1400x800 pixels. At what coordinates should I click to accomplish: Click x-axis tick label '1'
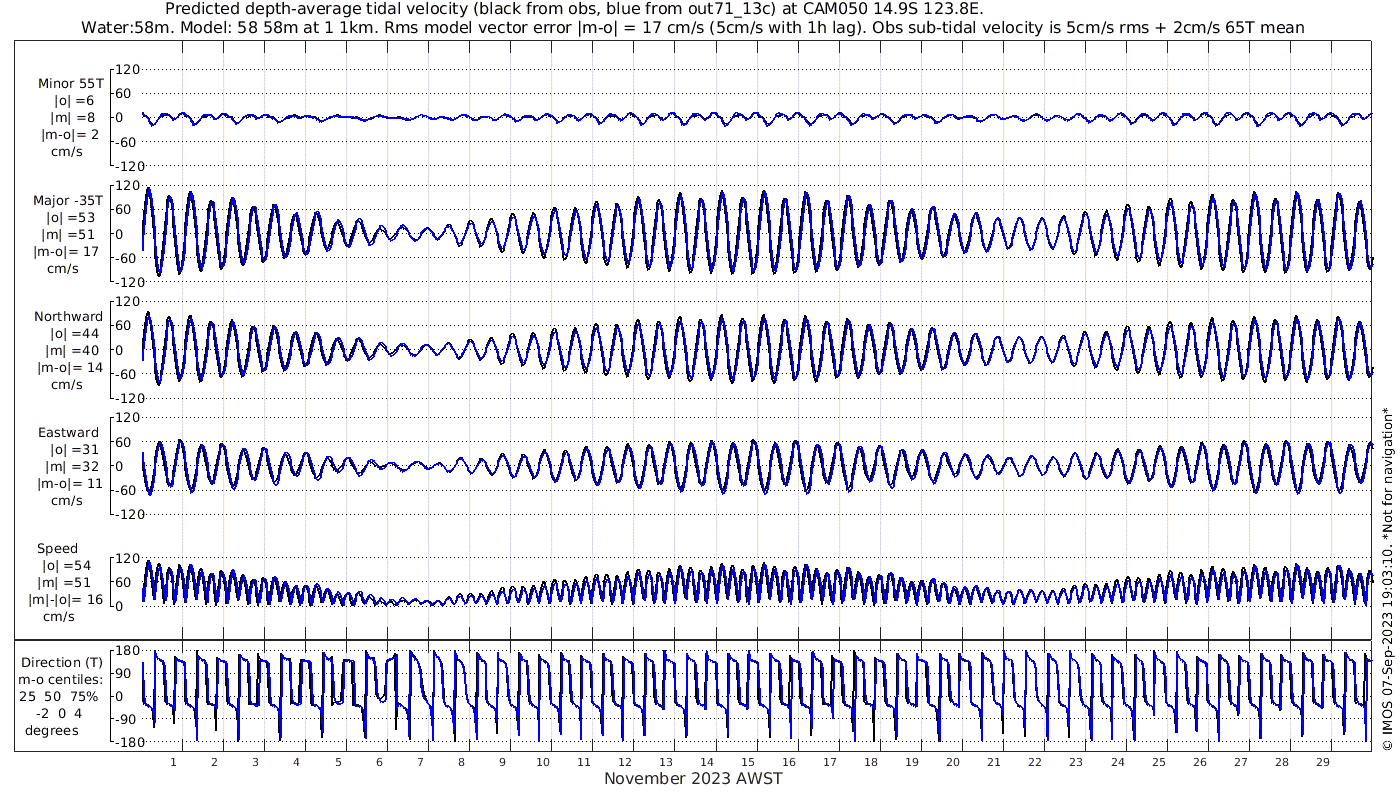click(173, 762)
